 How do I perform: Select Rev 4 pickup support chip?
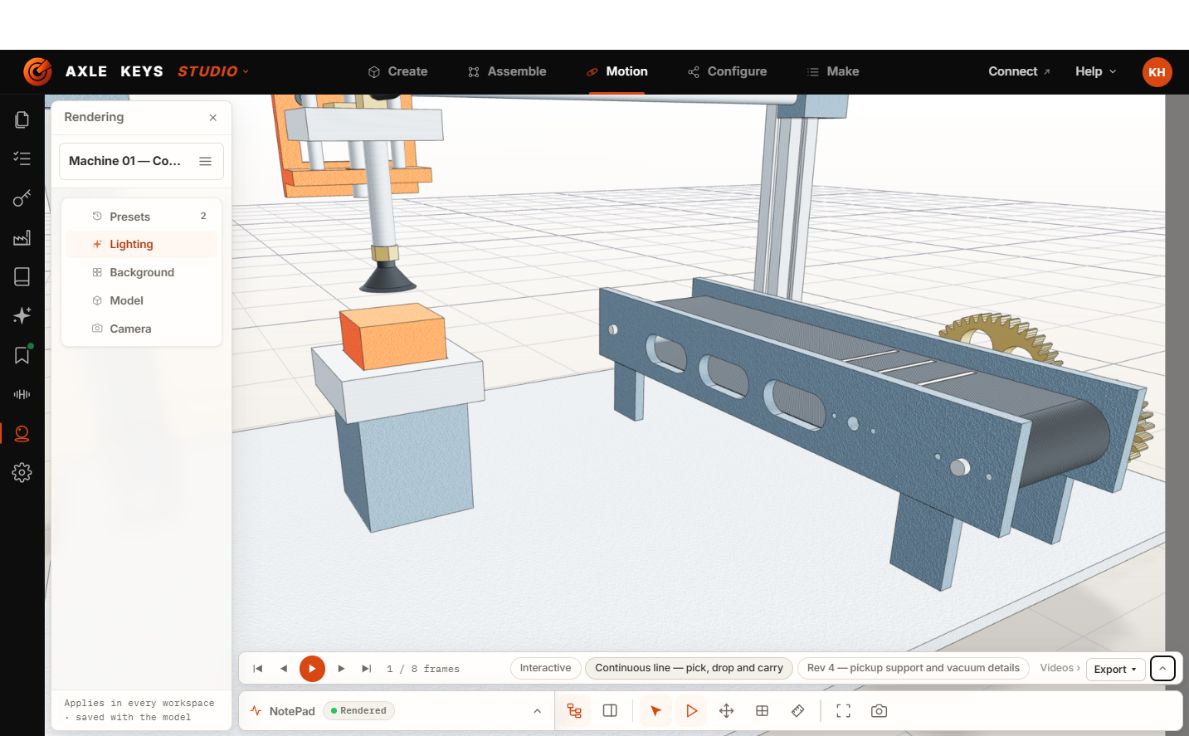(913, 669)
